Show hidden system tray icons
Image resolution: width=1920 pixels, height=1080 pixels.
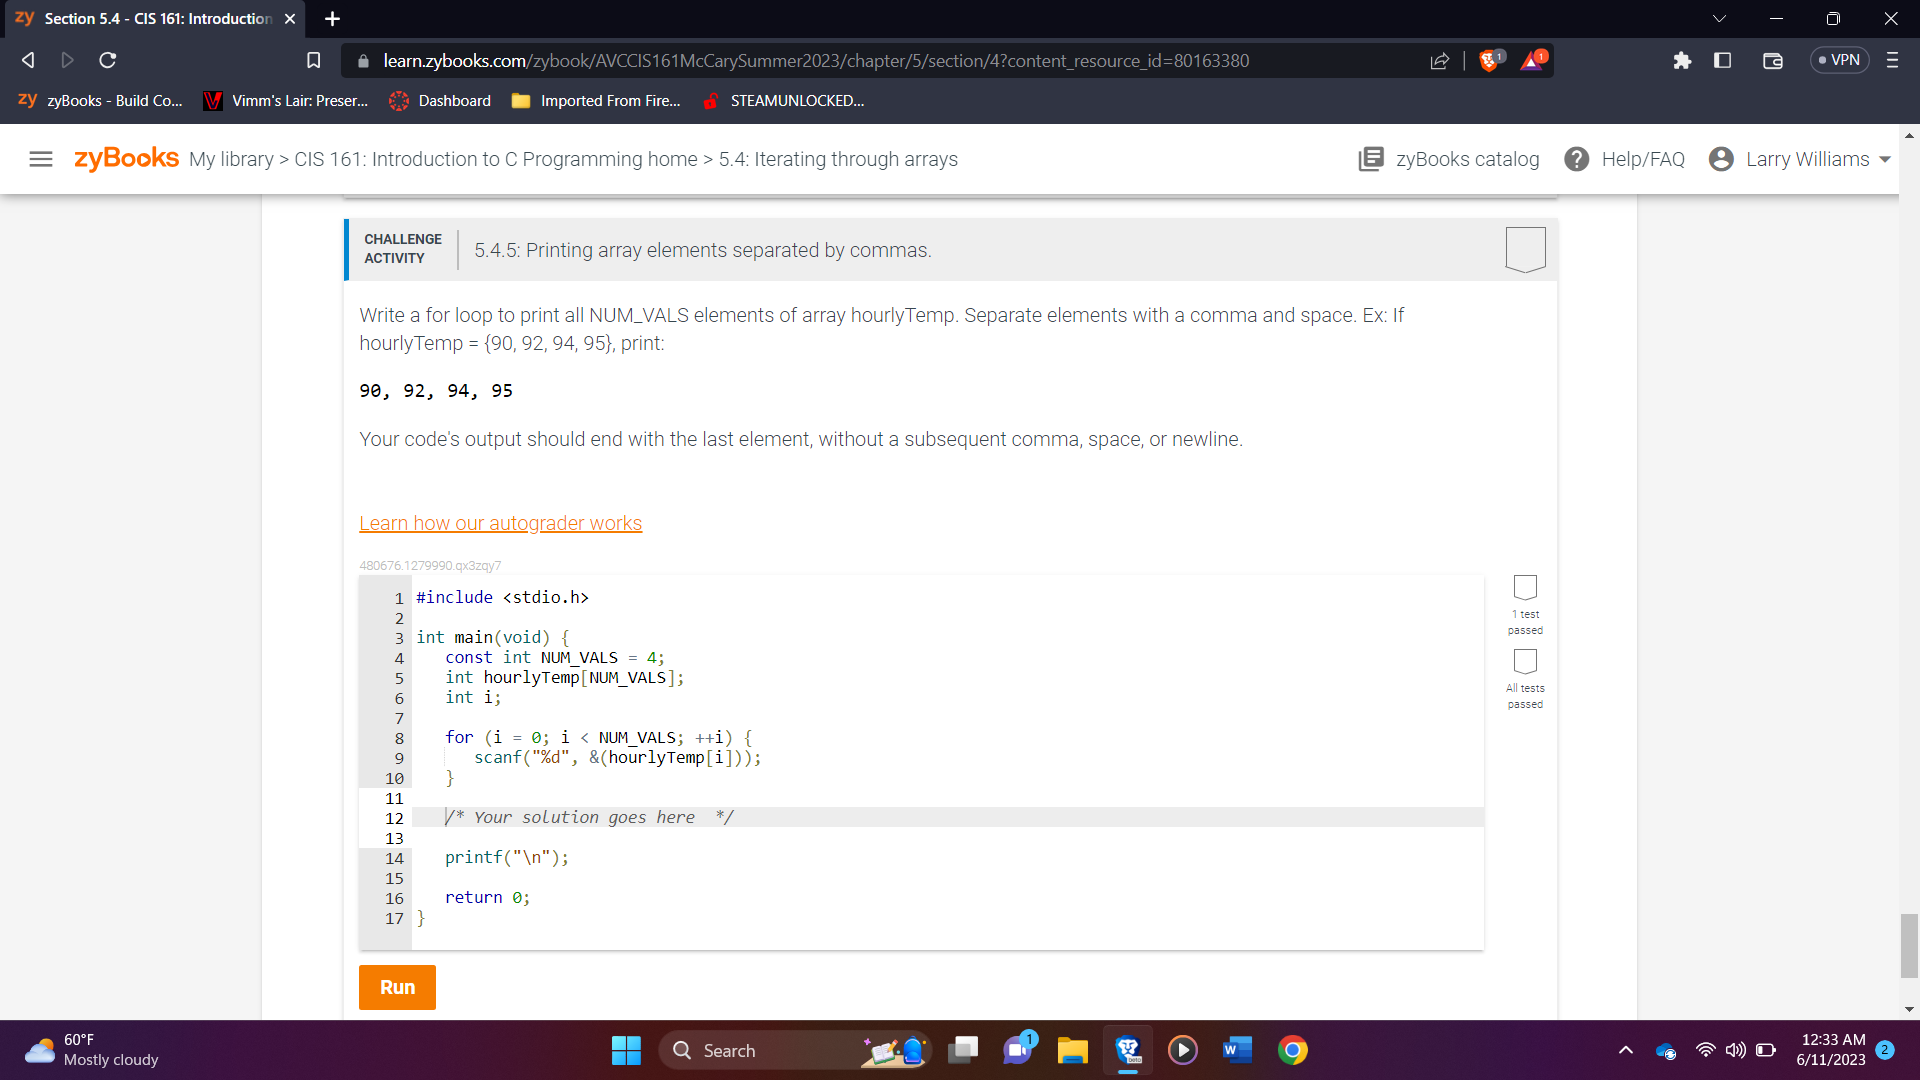1625,1050
